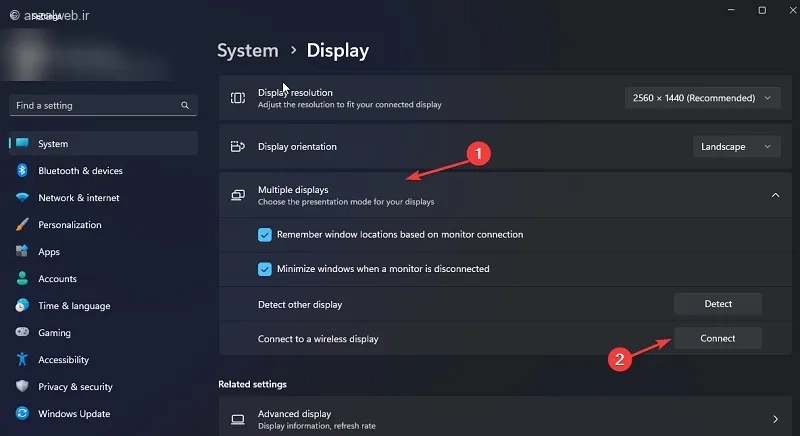
Task: Open Network & internet settings
Action: [x=104, y=197]
